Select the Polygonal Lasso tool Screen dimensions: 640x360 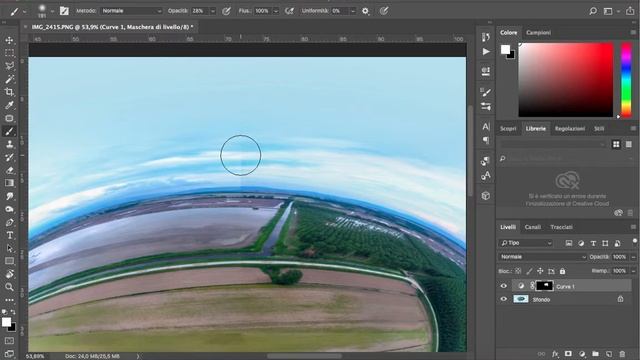9,66
